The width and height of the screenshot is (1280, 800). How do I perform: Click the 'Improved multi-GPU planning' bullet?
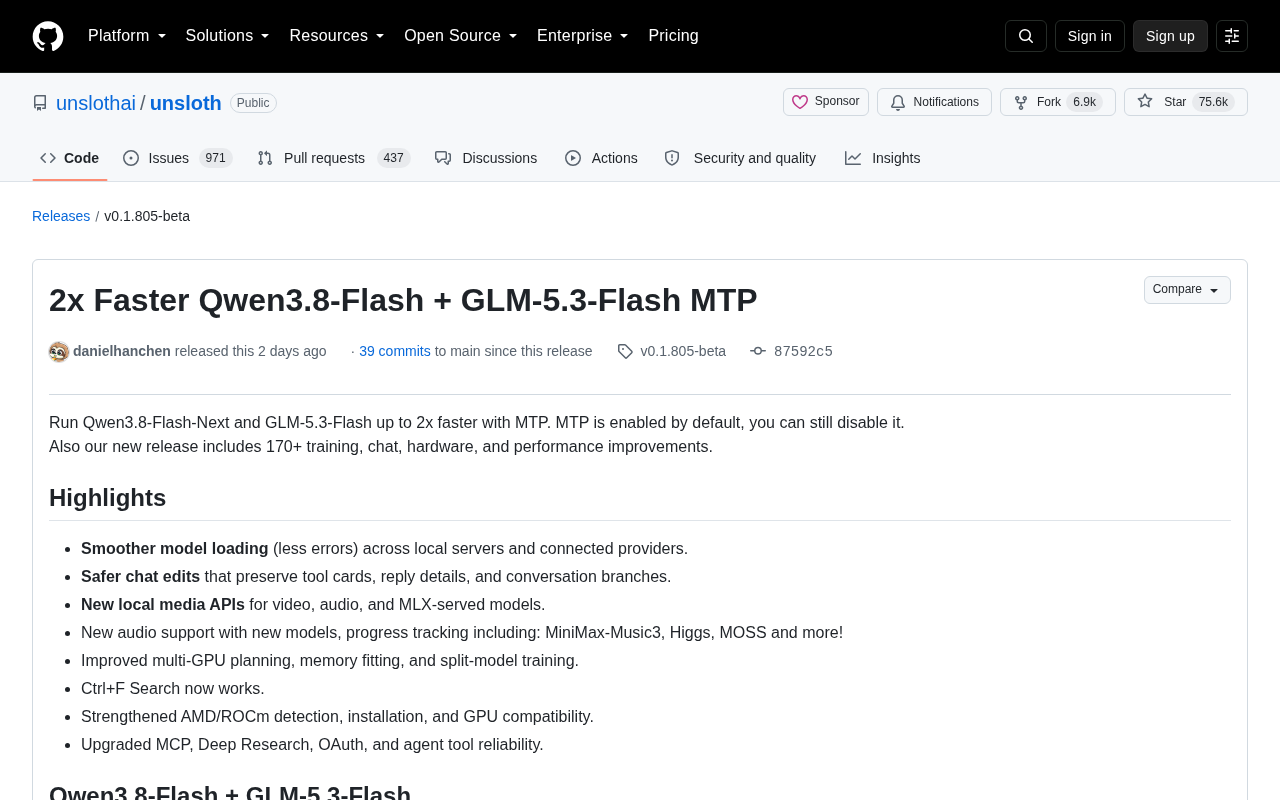330,660
